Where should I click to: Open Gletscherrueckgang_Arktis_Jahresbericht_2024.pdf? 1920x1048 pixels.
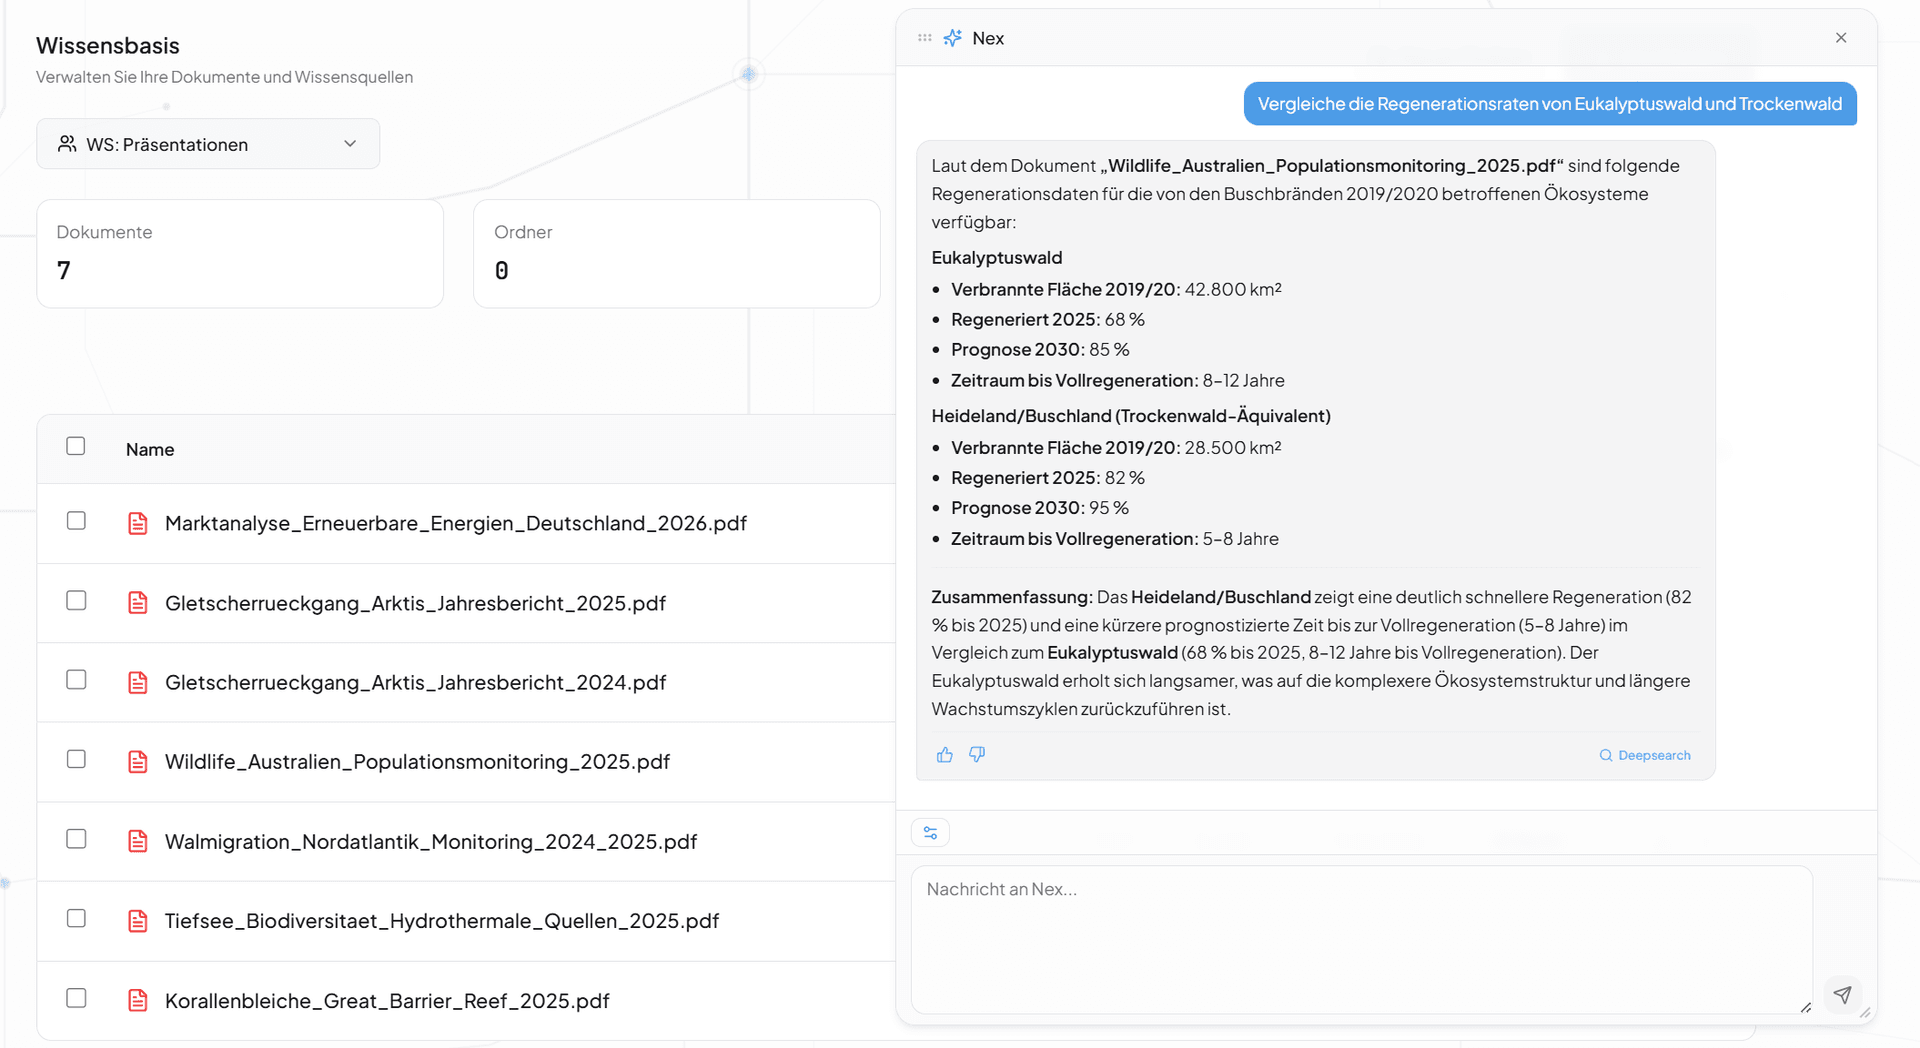pos(415,682)
